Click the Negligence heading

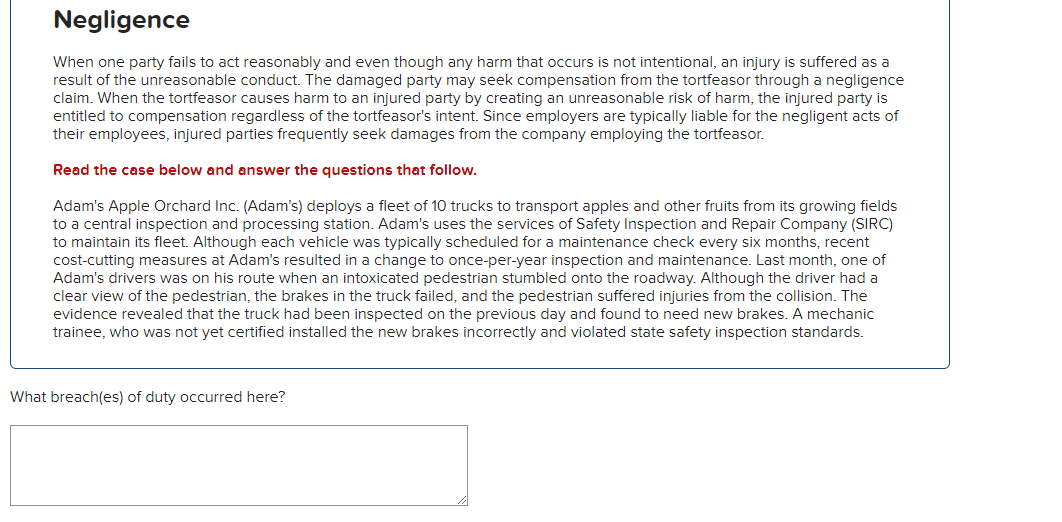point(122,20)
